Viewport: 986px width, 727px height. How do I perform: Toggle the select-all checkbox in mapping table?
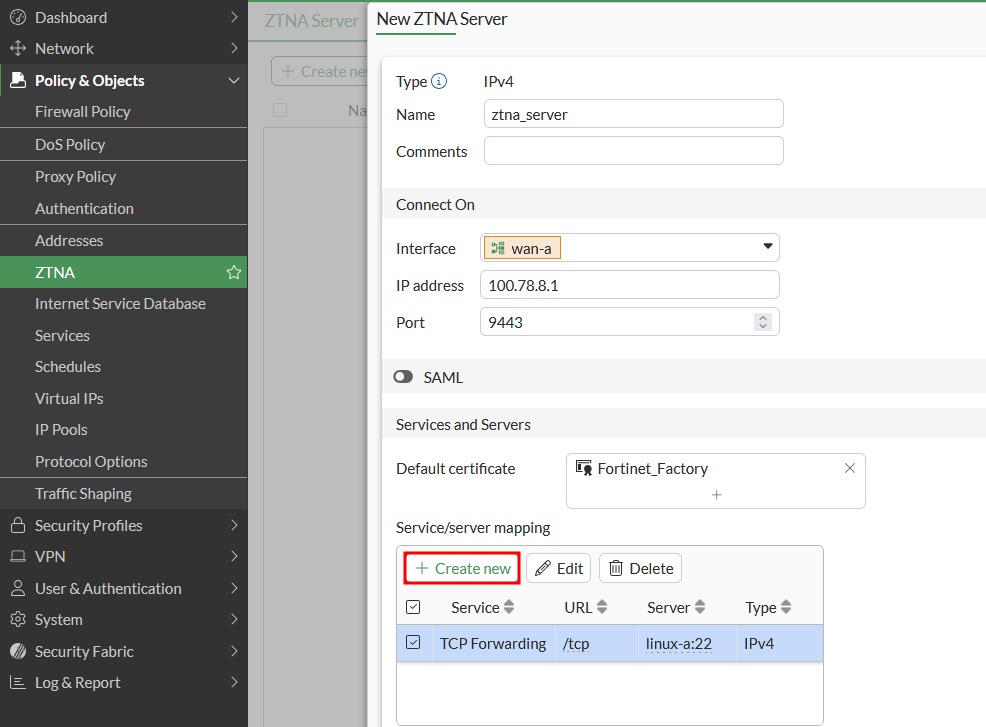click(x=413, y=608)
